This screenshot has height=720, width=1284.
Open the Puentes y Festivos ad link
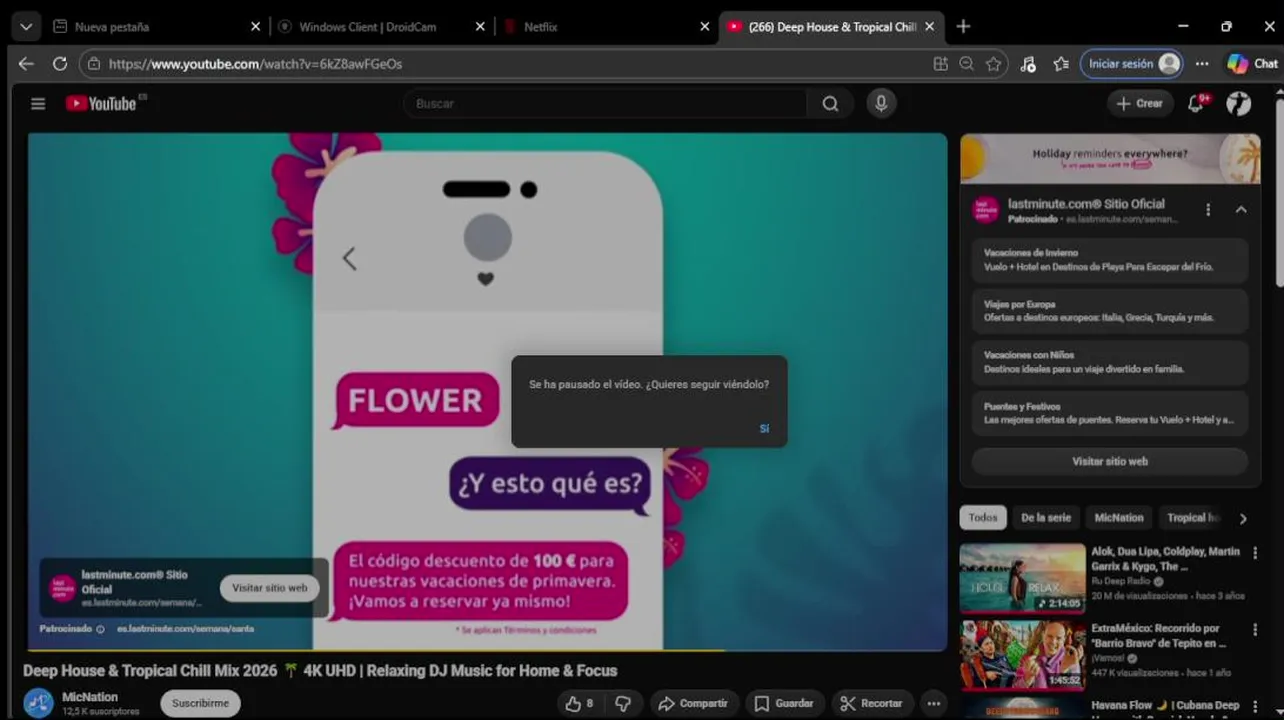pos(1110,413)
